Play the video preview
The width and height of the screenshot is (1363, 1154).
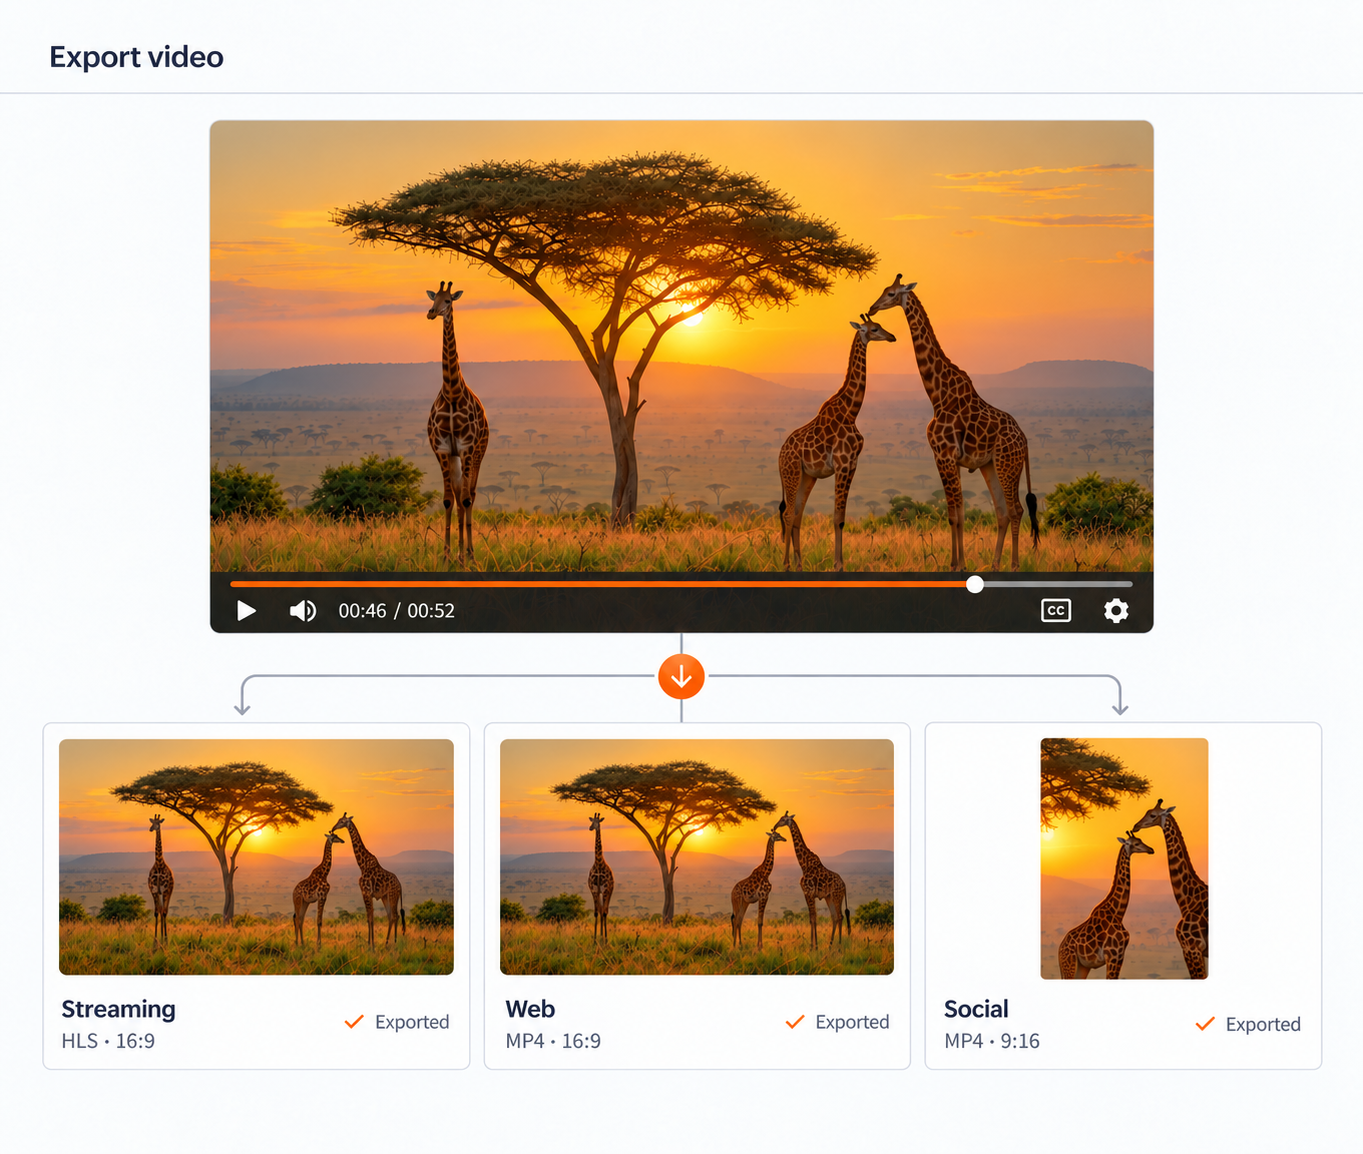(246, 611)
